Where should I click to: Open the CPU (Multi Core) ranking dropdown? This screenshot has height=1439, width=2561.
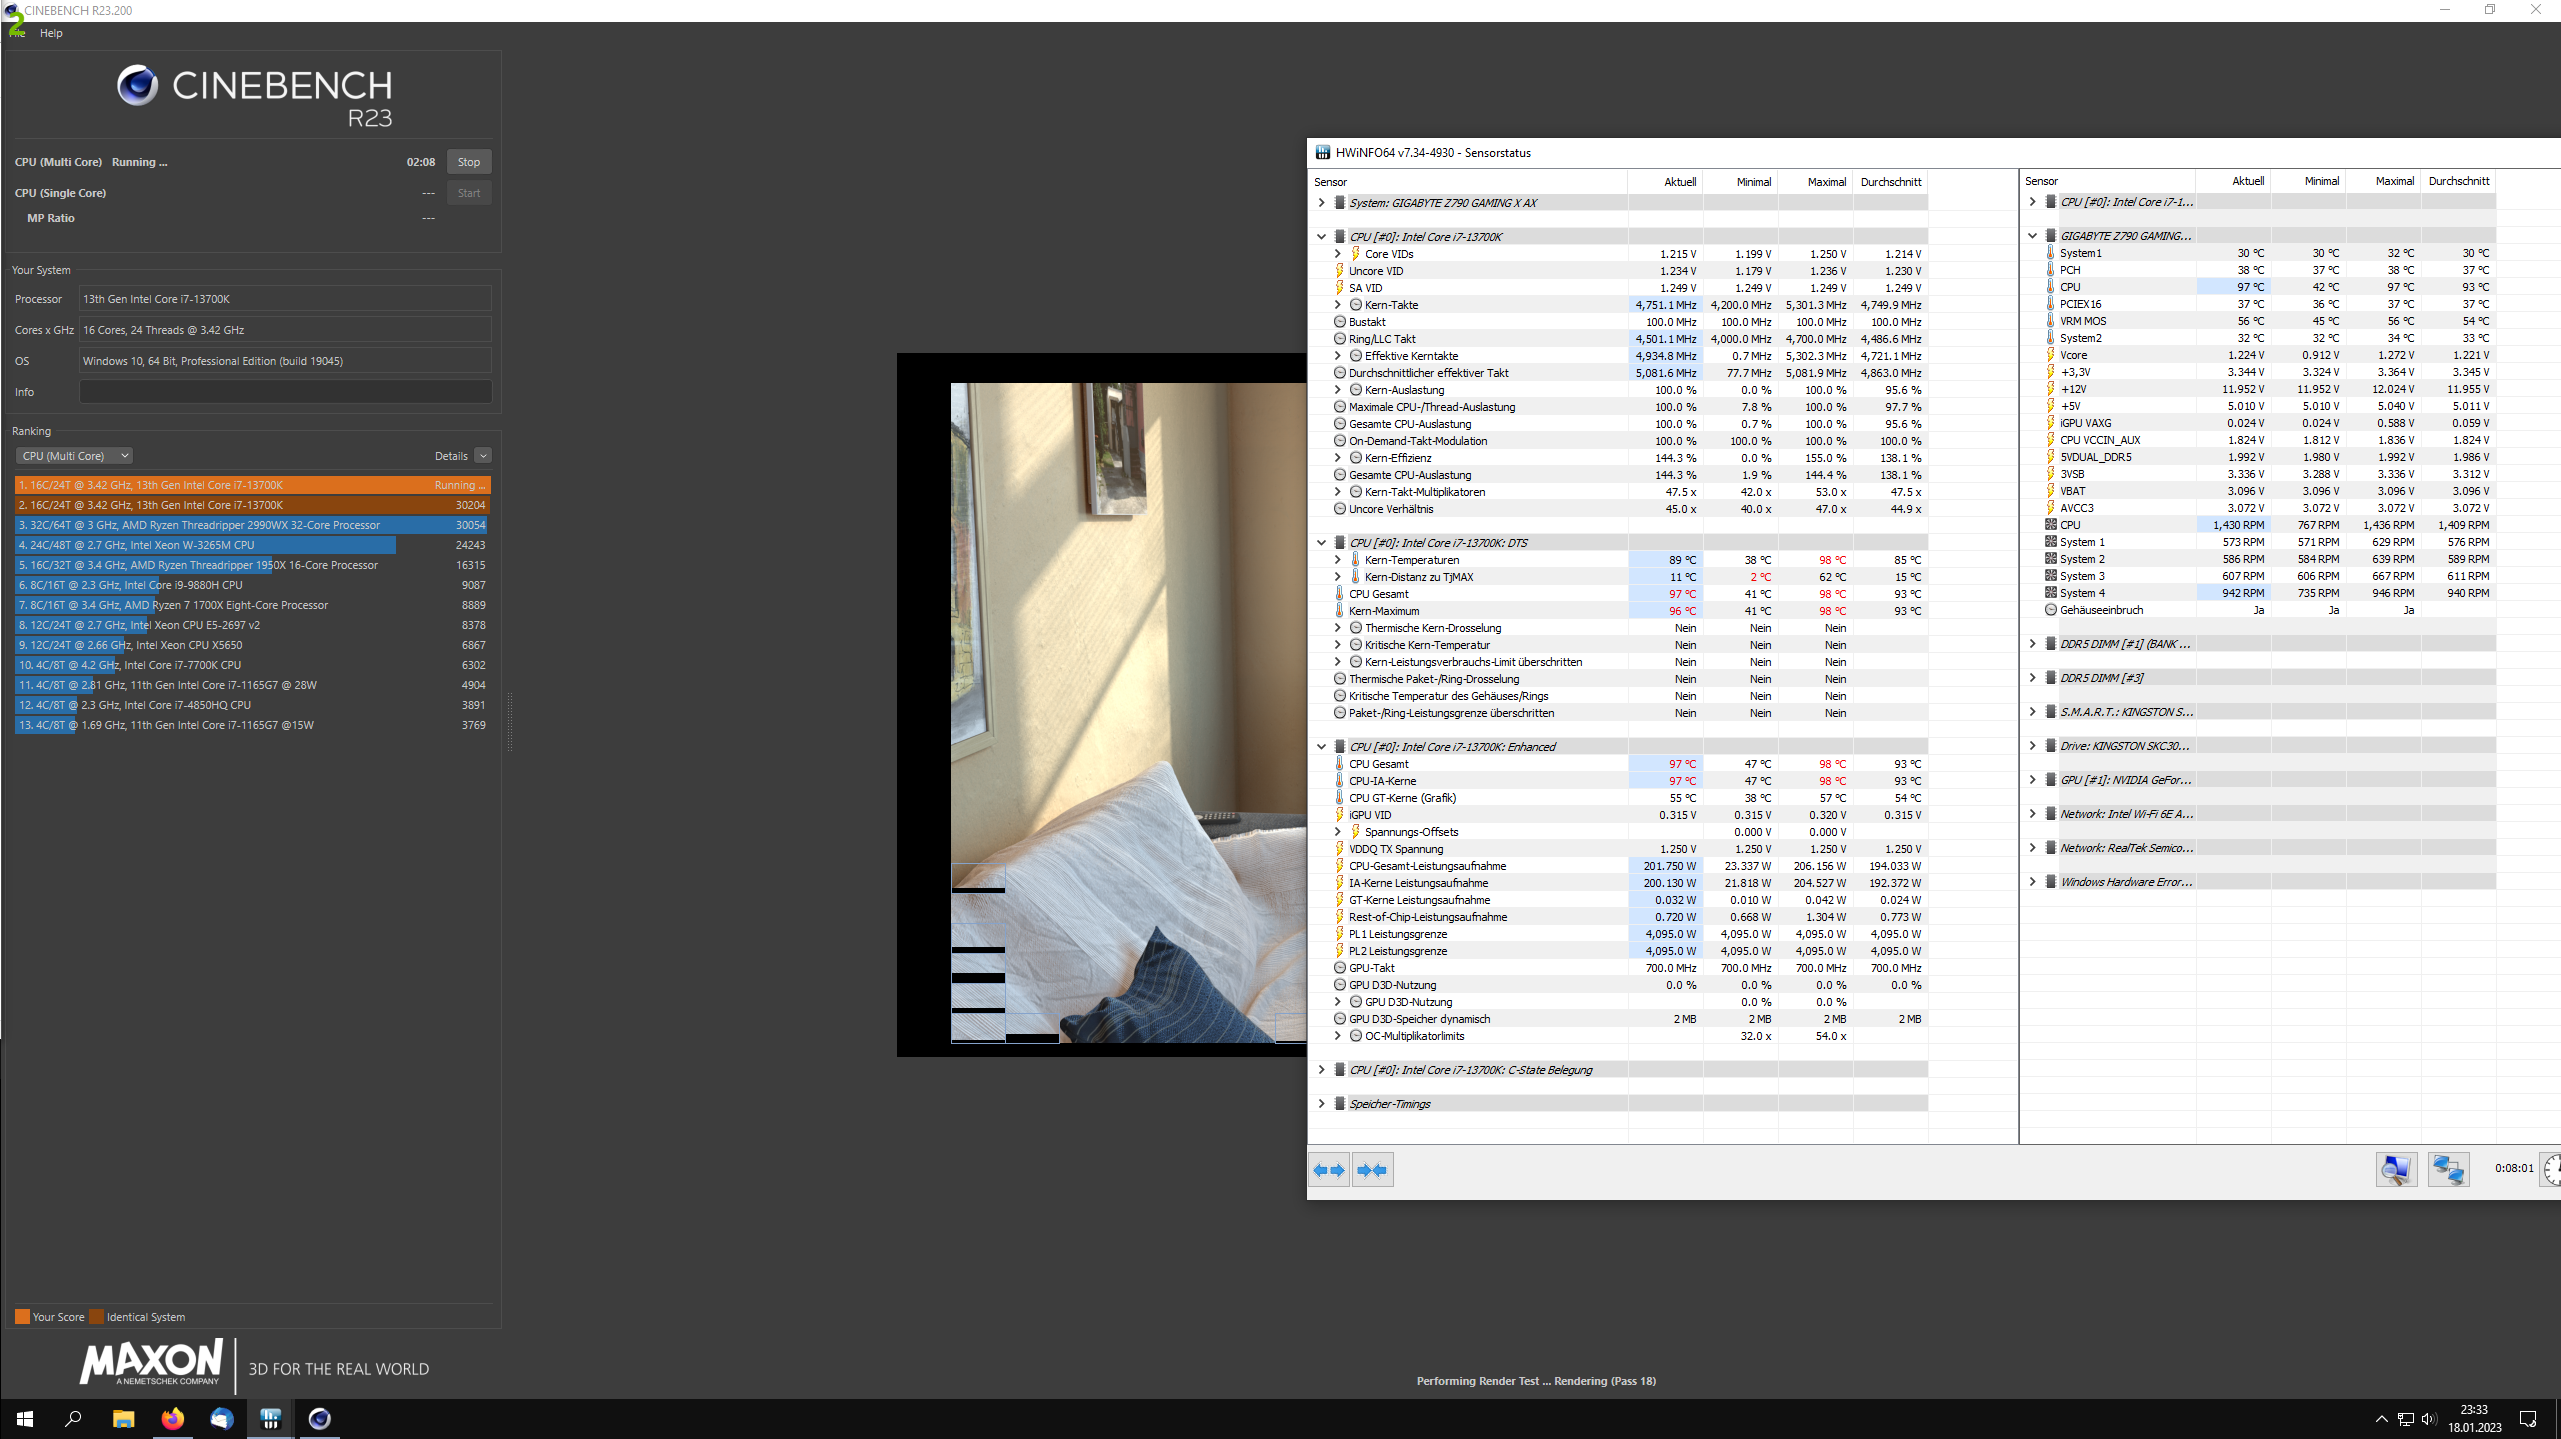[x=74, y=456]
